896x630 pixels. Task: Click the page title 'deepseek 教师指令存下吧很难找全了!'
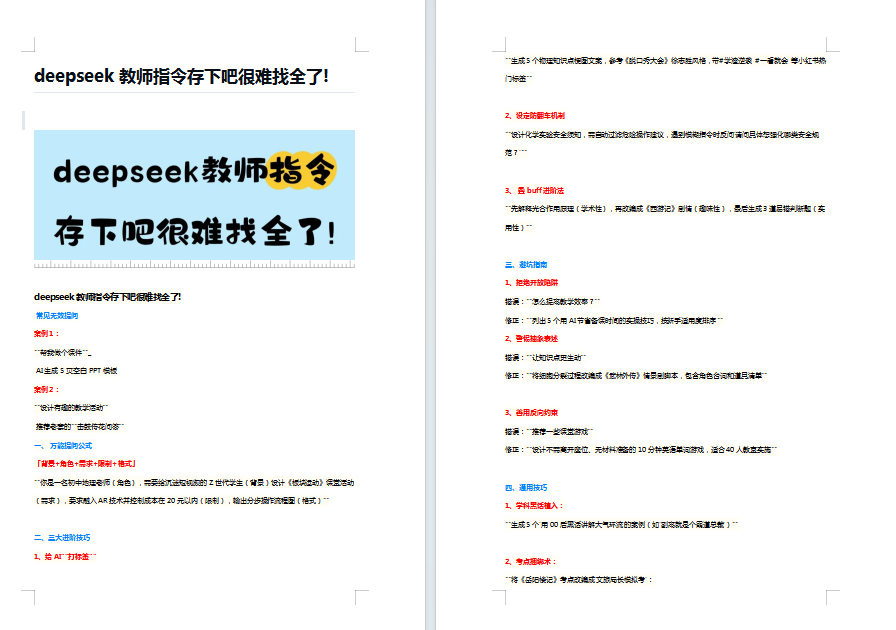click(181, 76)
